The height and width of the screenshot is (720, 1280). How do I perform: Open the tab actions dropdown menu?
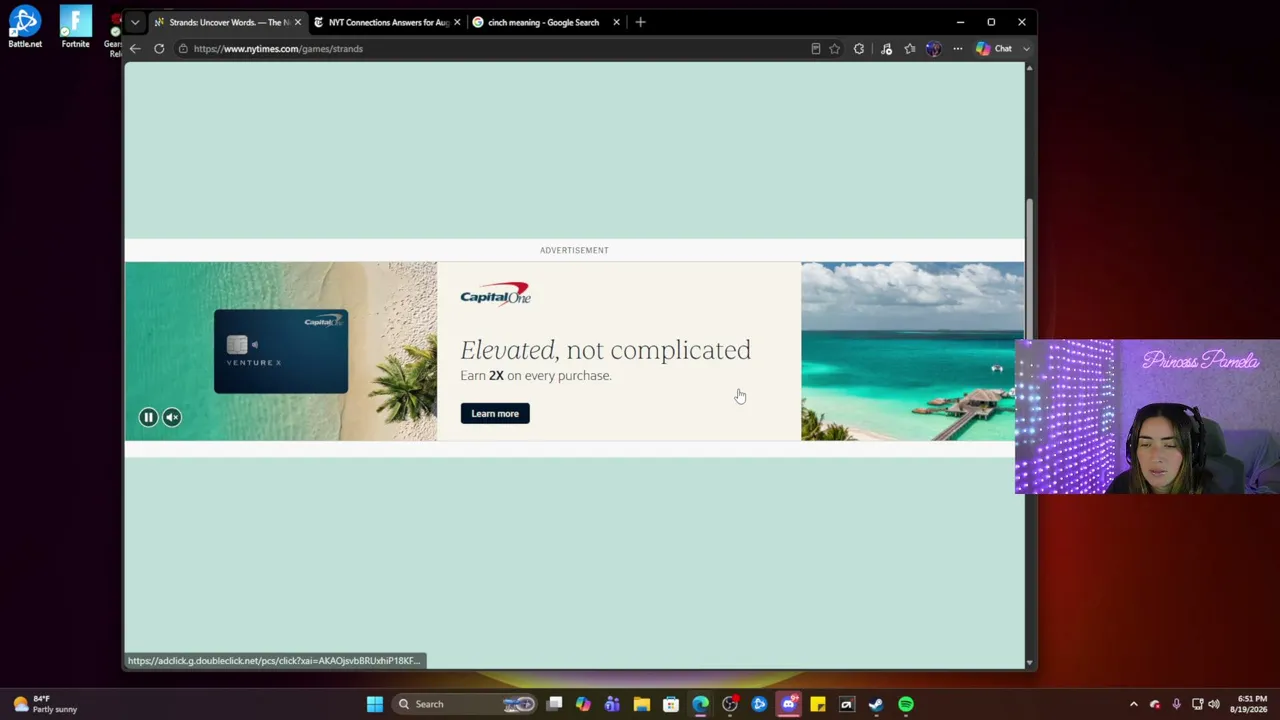[x=135, y=22]
